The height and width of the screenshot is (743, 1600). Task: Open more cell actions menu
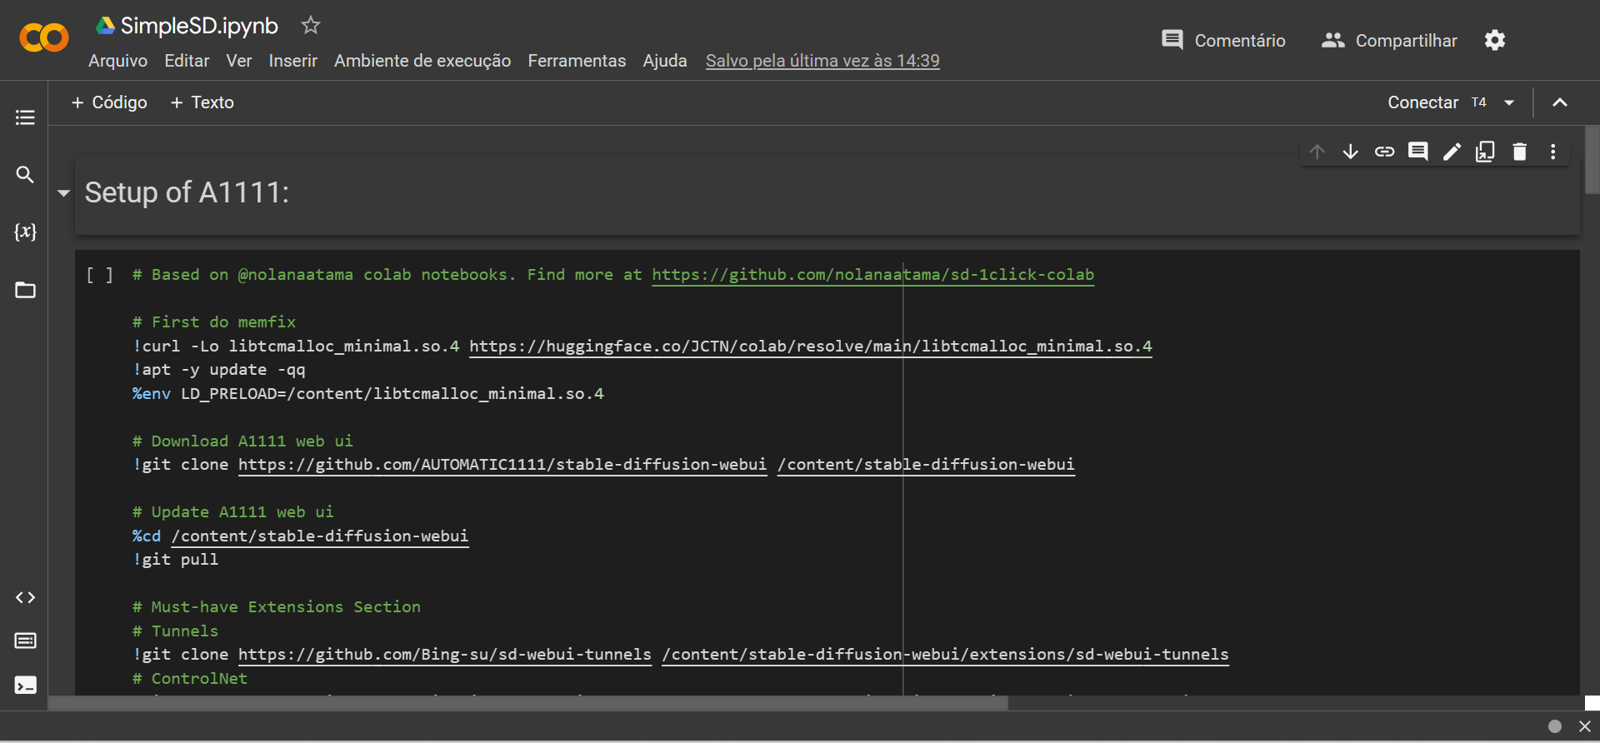[x=1553, y=152]
